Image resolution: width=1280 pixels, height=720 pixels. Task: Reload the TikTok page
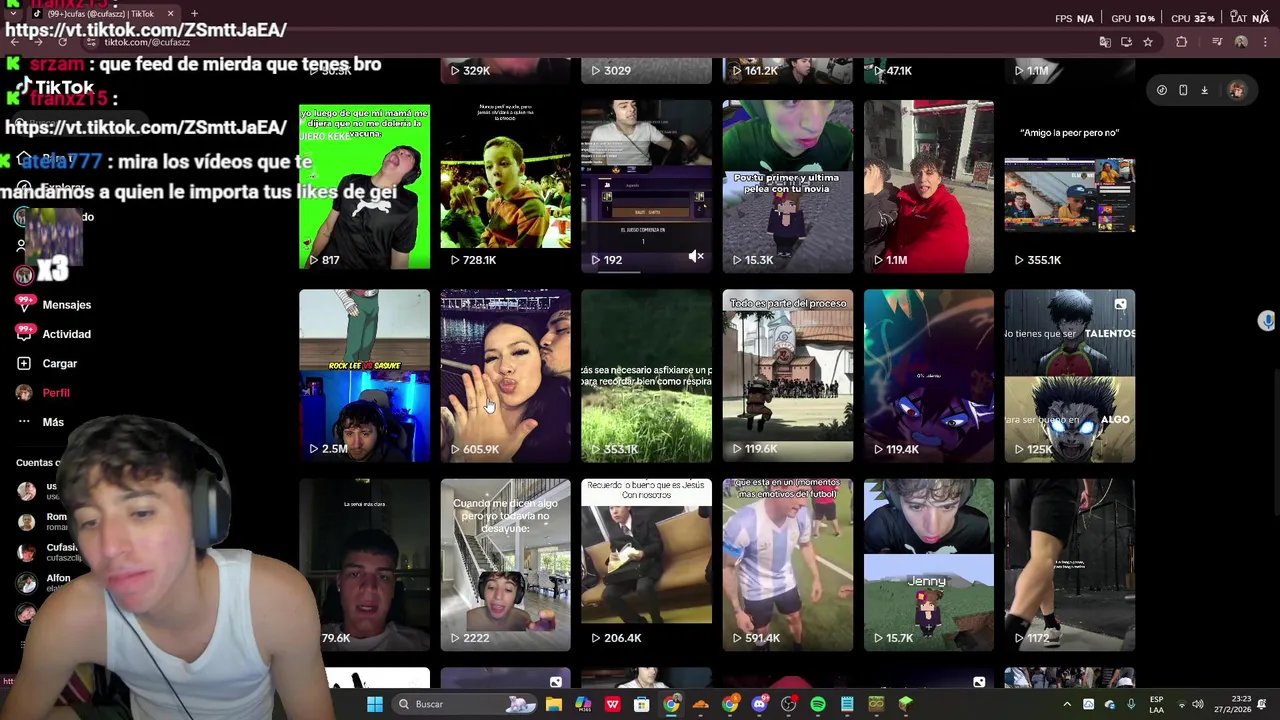pyautogui.click(x=62, y=42)
